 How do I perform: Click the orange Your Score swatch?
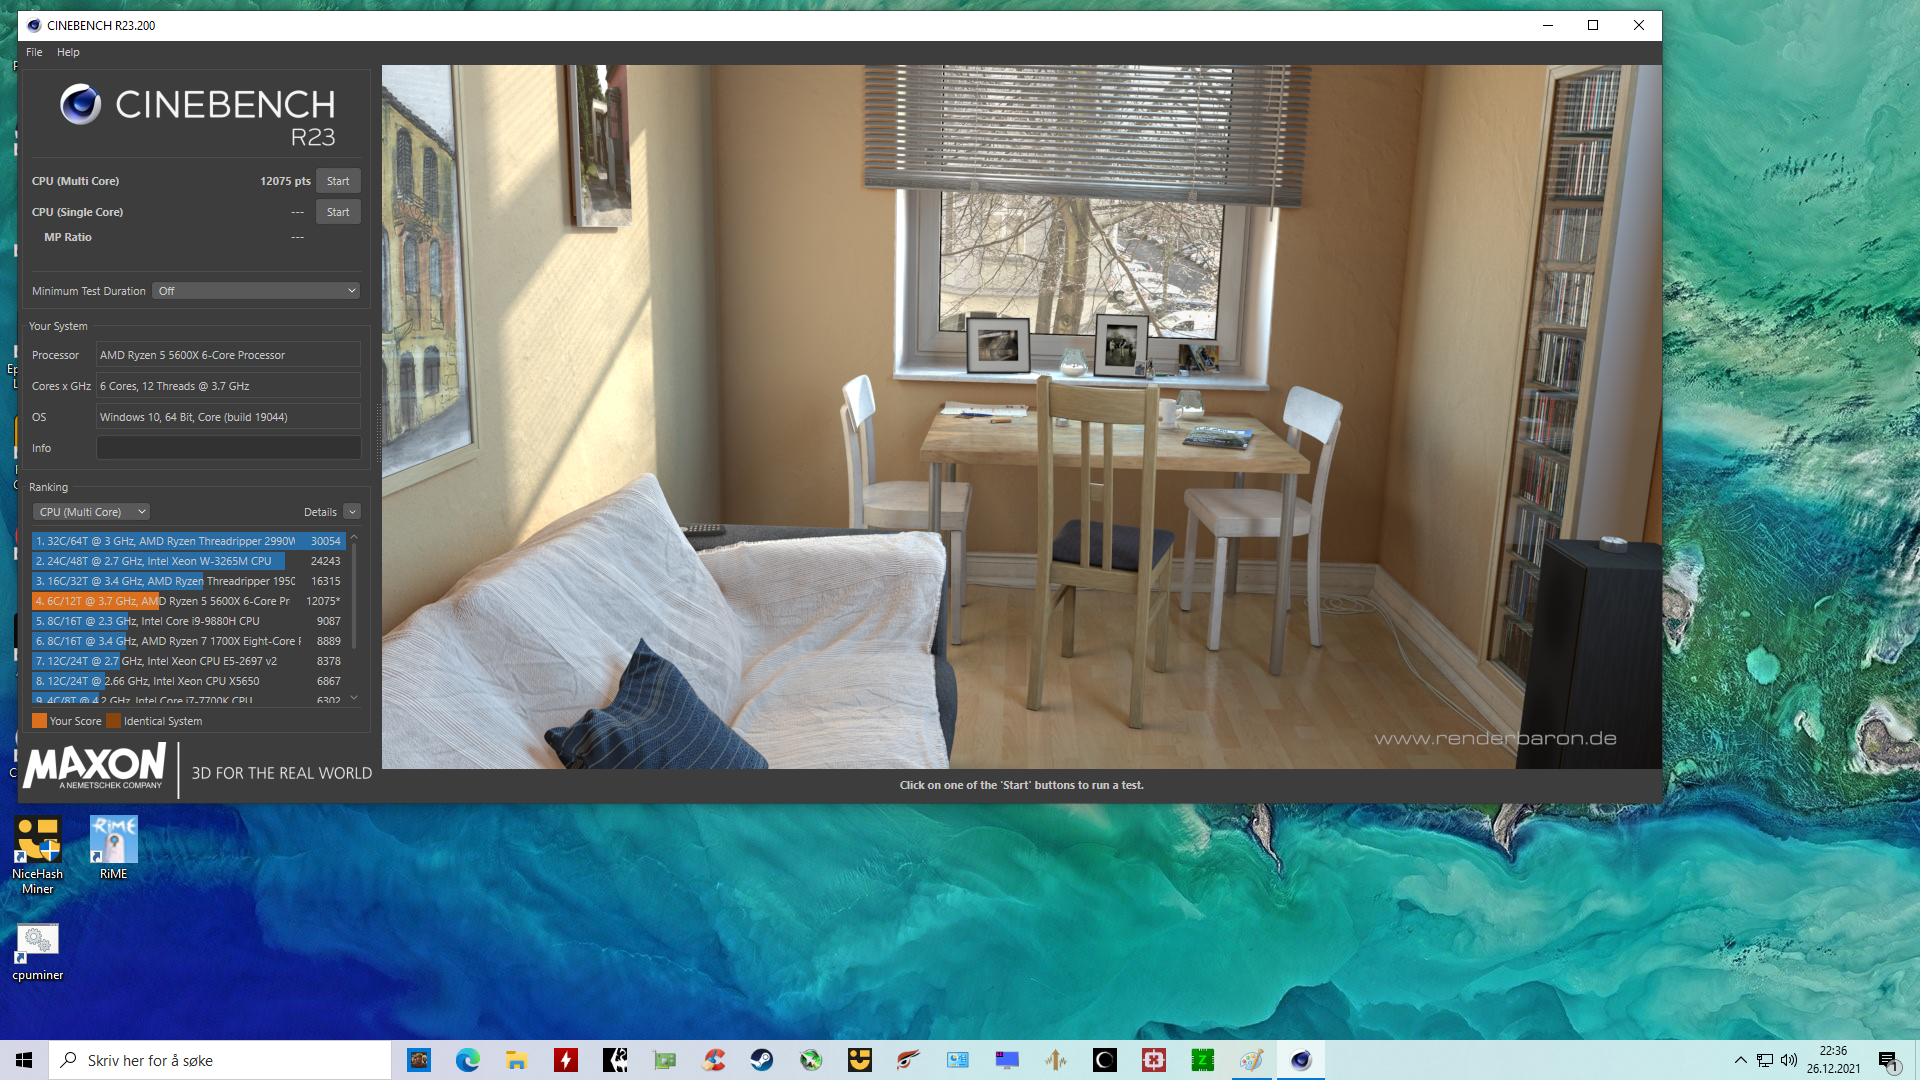tap(39, 721)
